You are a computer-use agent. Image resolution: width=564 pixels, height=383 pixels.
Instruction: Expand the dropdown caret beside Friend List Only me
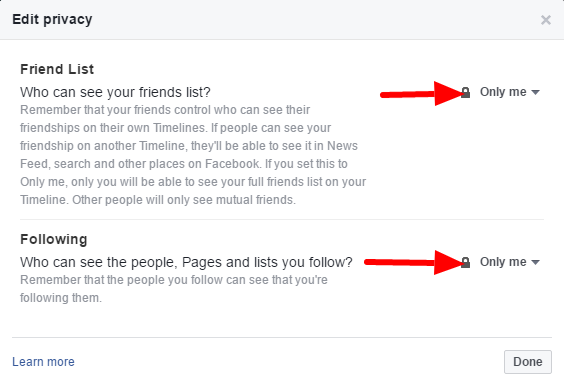[535, 92]
